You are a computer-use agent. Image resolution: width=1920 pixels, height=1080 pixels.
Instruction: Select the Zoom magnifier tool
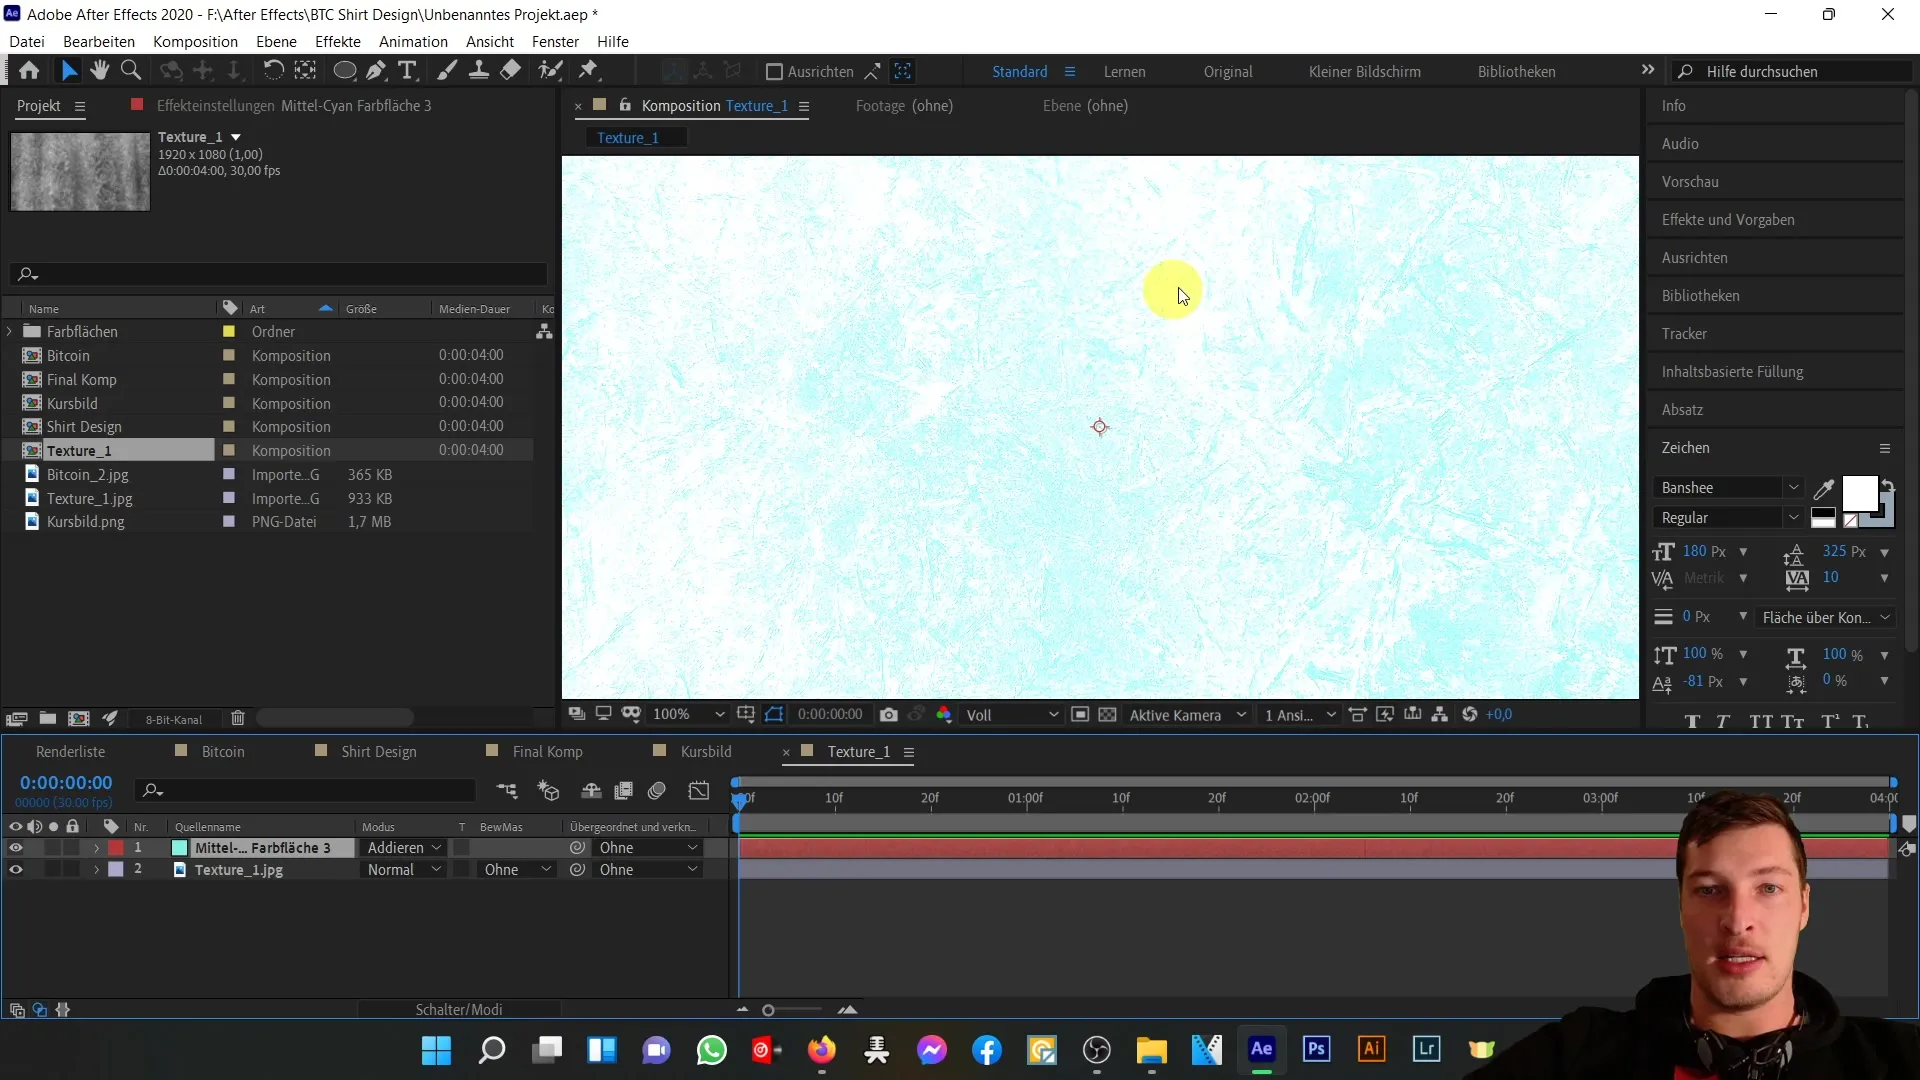131,71
